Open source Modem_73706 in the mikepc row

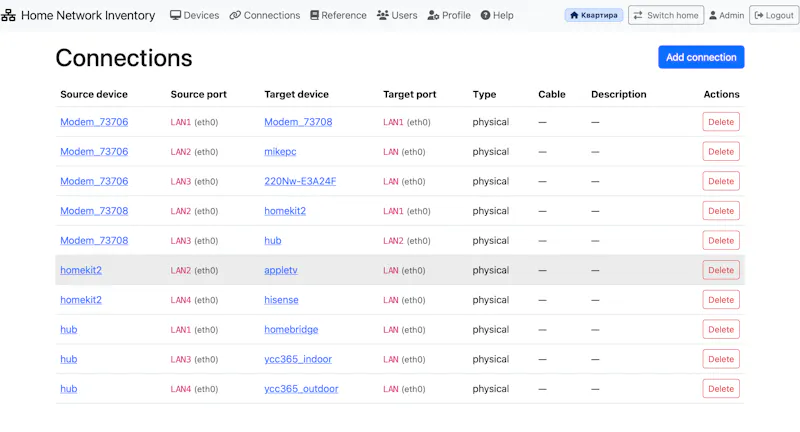point(94,151)
